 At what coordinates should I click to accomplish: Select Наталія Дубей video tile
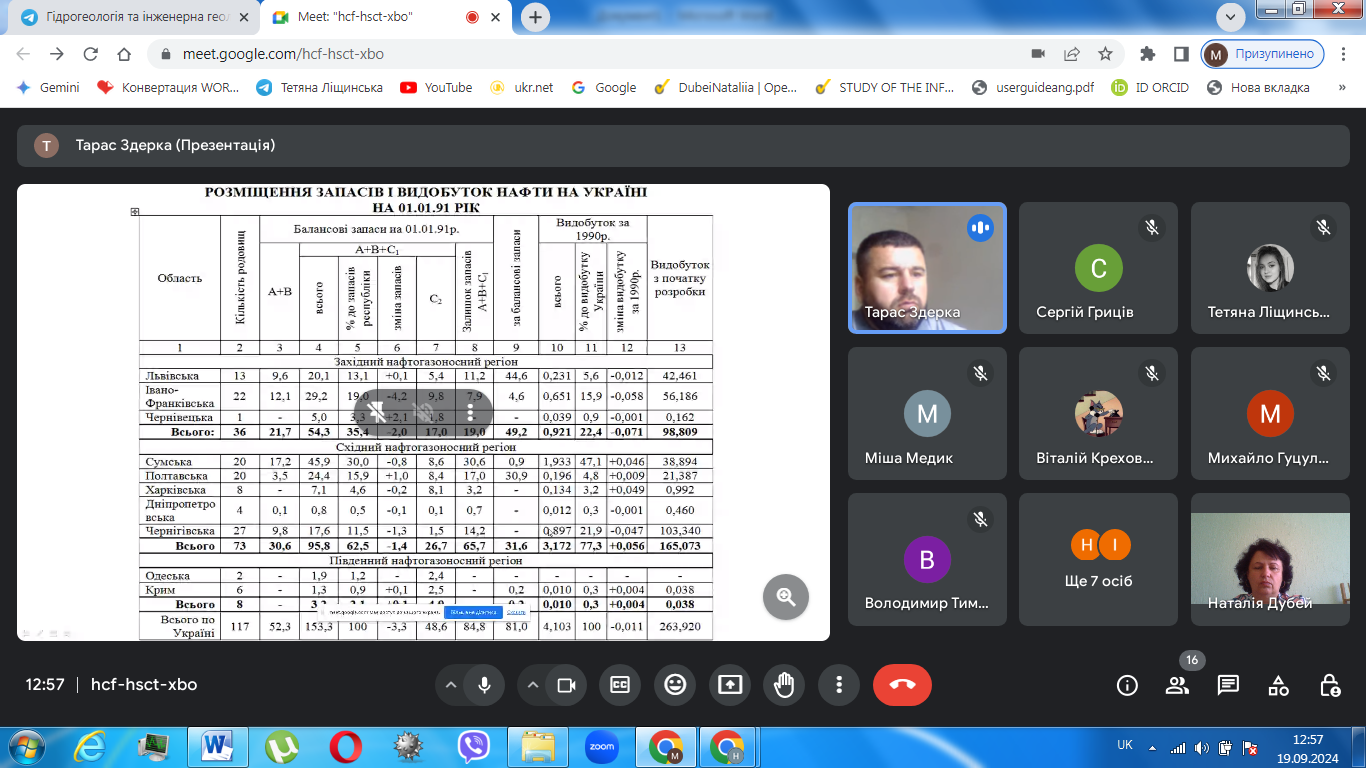pos(1269,567)
